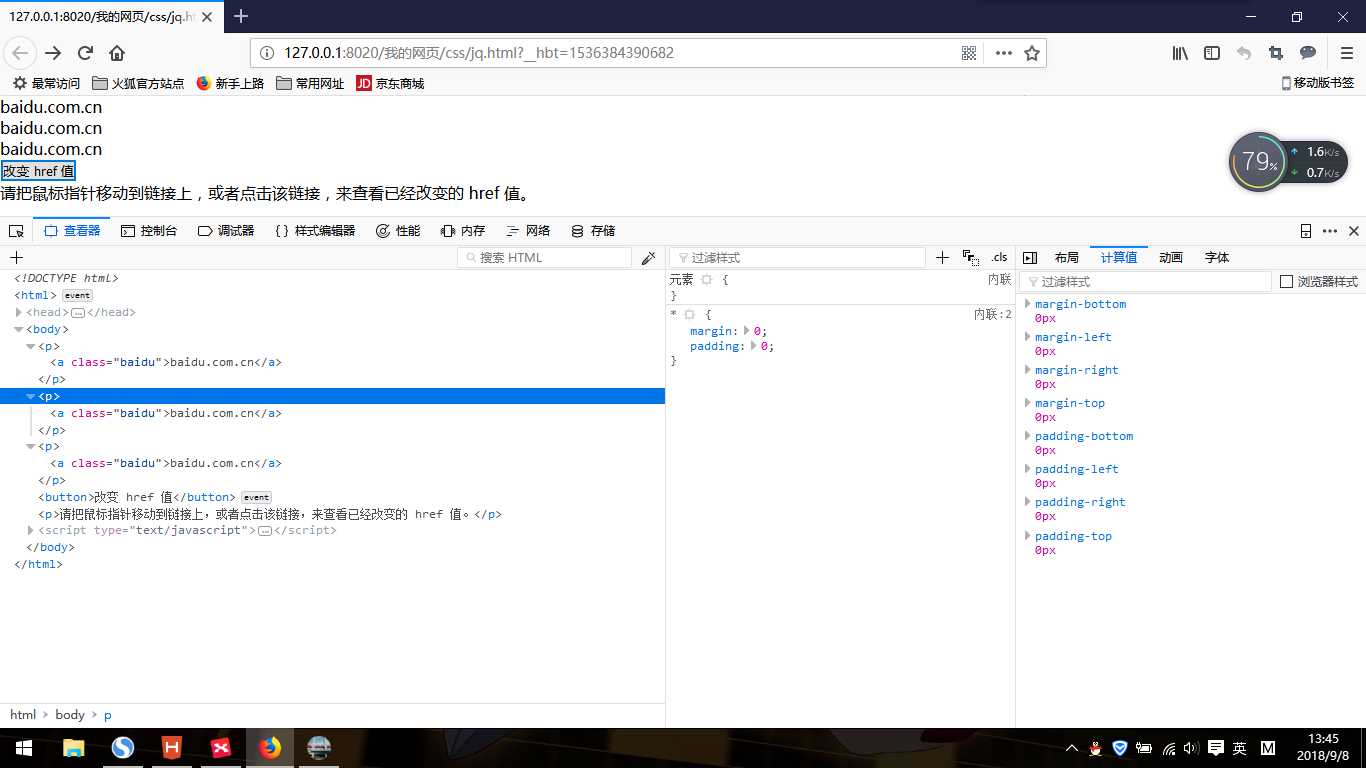Viewport: 1366px width, 768px height.
Task: Switch to 动画 animations sidebar tab
Action: click(1171, 258)
